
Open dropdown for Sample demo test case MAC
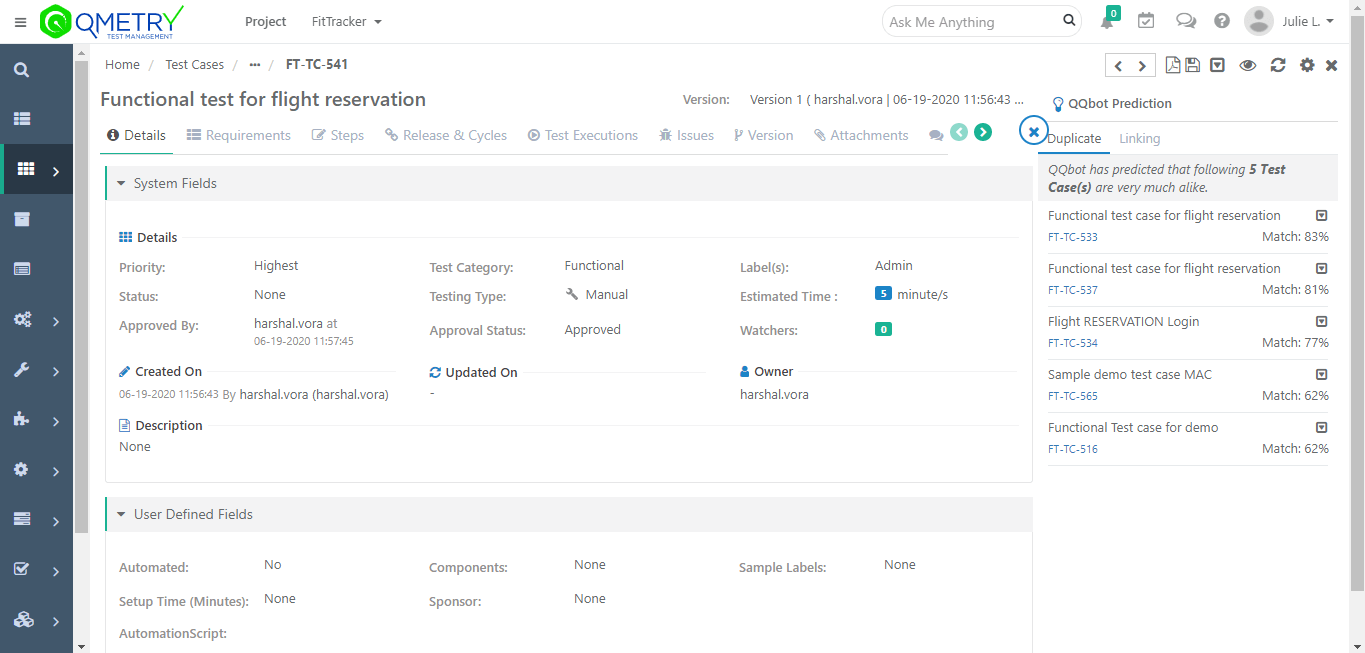tap(1321, 375)
